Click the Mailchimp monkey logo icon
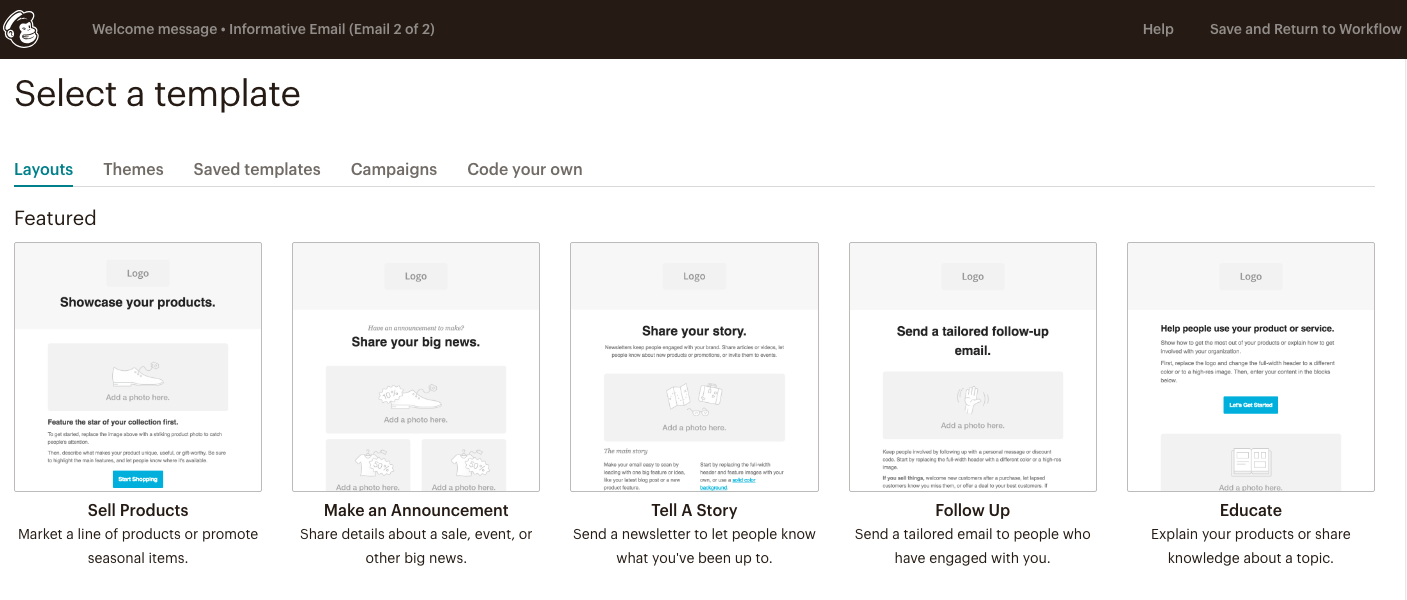 [x=22, y=29]
